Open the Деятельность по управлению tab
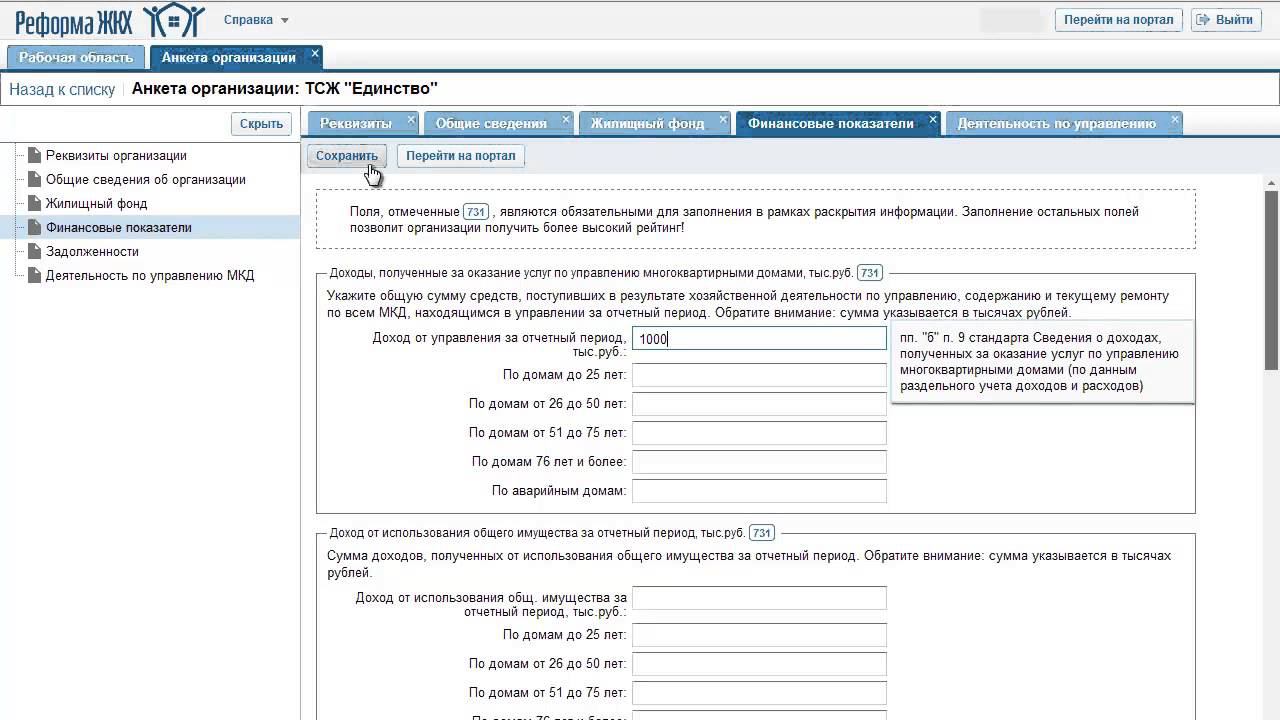This screenshot has height=720, width=1280. tap(1056, 123)
